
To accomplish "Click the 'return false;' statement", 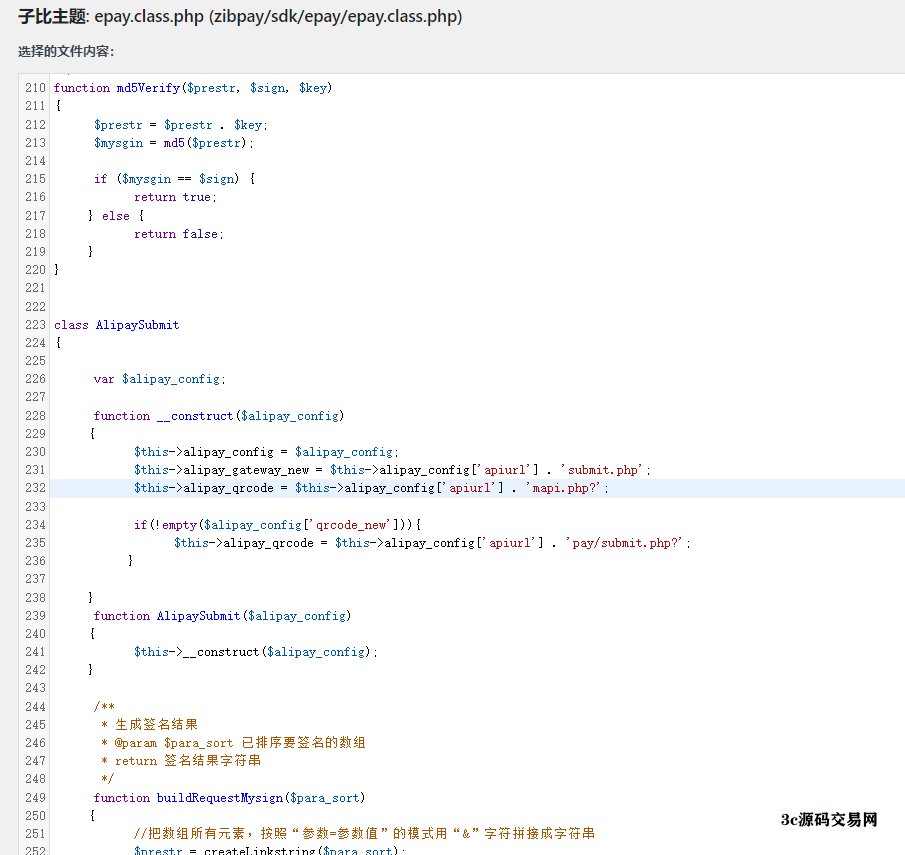I will tap(179, 234).
